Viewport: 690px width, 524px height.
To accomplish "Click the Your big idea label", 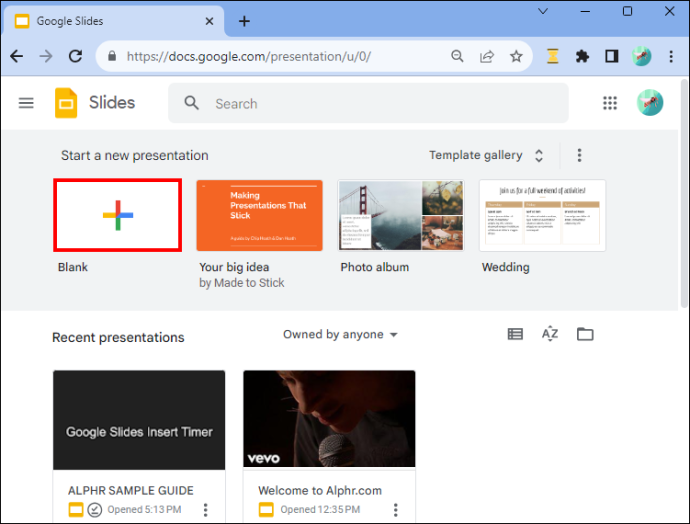I will tap(234, 267).
